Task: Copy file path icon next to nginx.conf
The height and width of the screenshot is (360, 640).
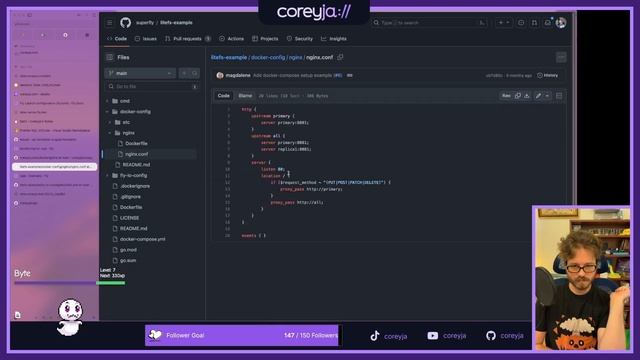Action: click(340, 57)
